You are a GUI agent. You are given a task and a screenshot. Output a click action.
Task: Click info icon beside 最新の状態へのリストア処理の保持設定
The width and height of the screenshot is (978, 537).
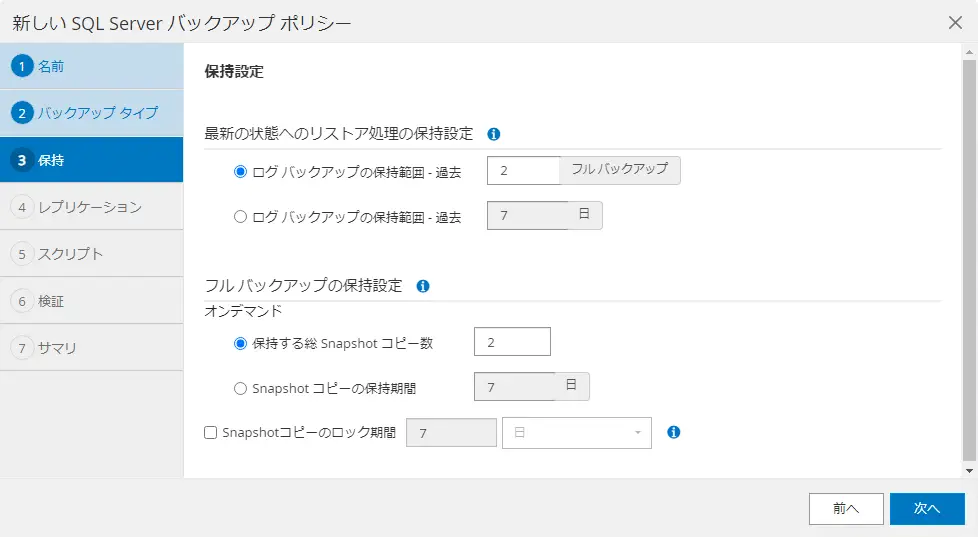493,134
